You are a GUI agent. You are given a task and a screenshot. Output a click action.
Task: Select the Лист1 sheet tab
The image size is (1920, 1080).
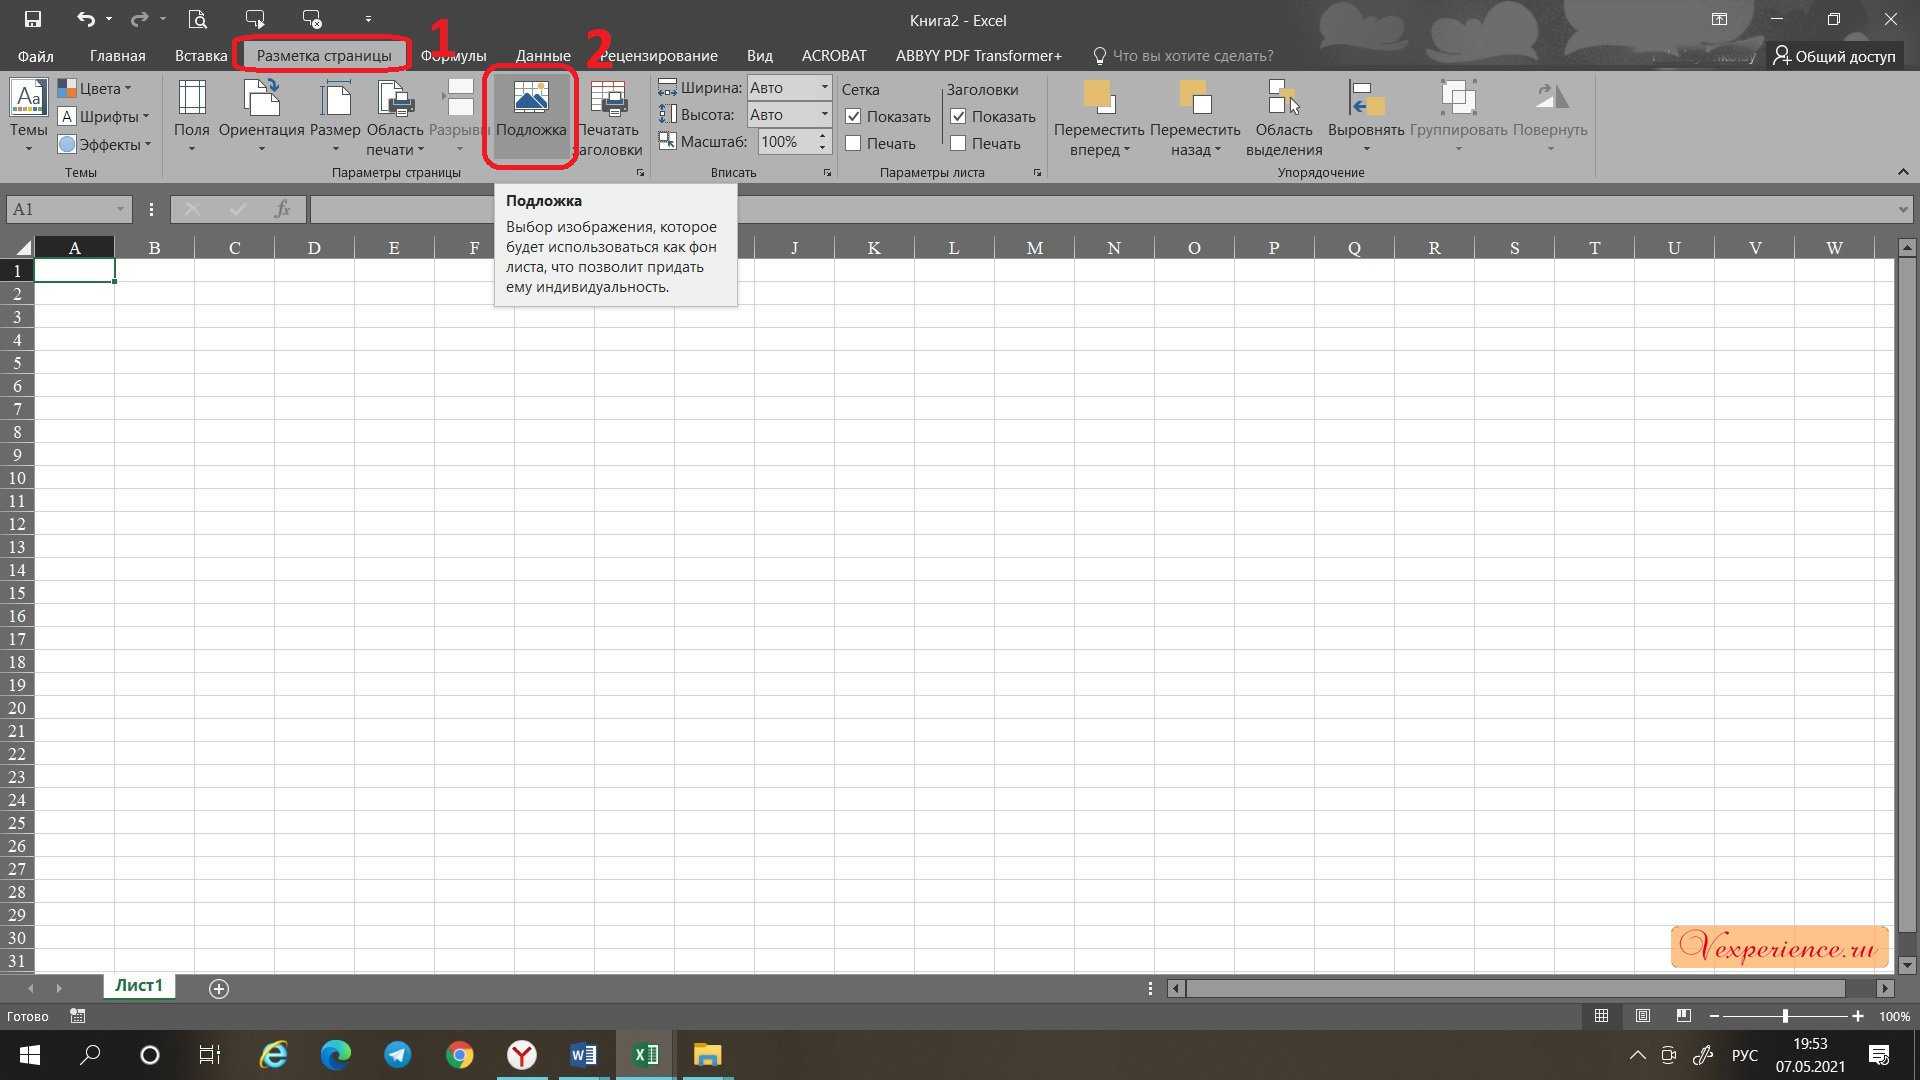(138, 986)
